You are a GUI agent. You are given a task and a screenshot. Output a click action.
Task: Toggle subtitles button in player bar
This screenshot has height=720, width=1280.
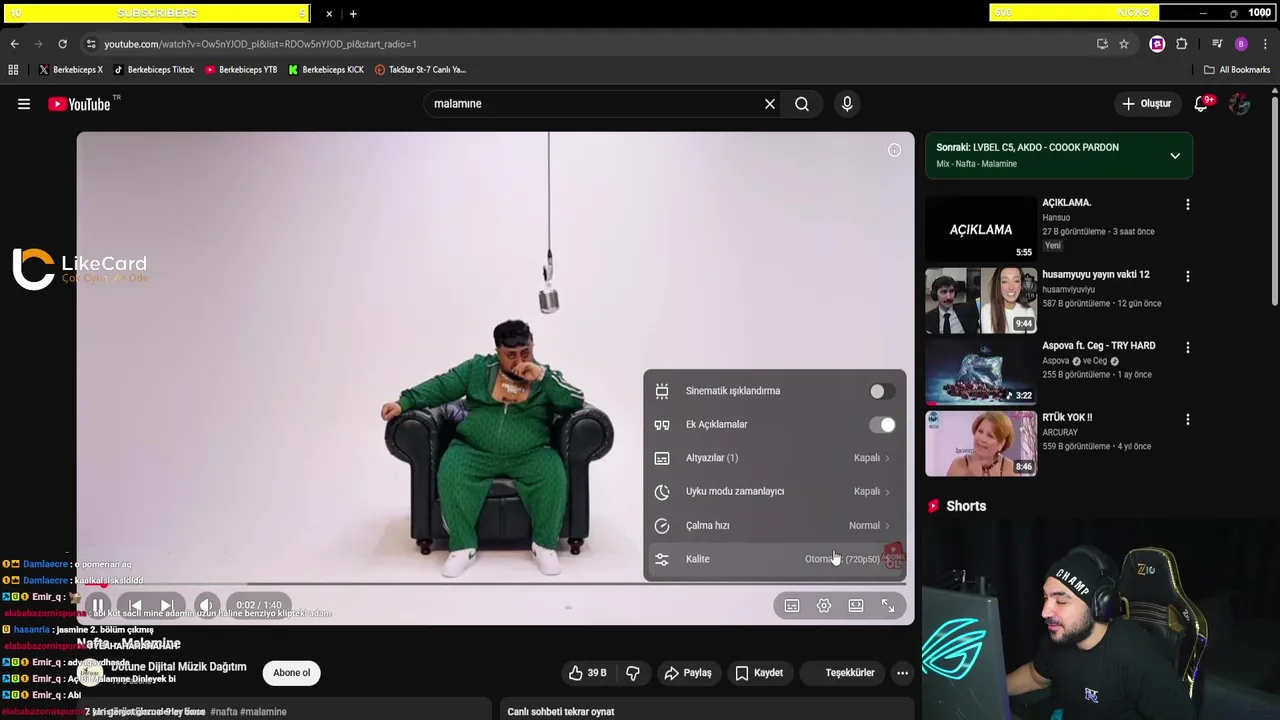[792, 606]
